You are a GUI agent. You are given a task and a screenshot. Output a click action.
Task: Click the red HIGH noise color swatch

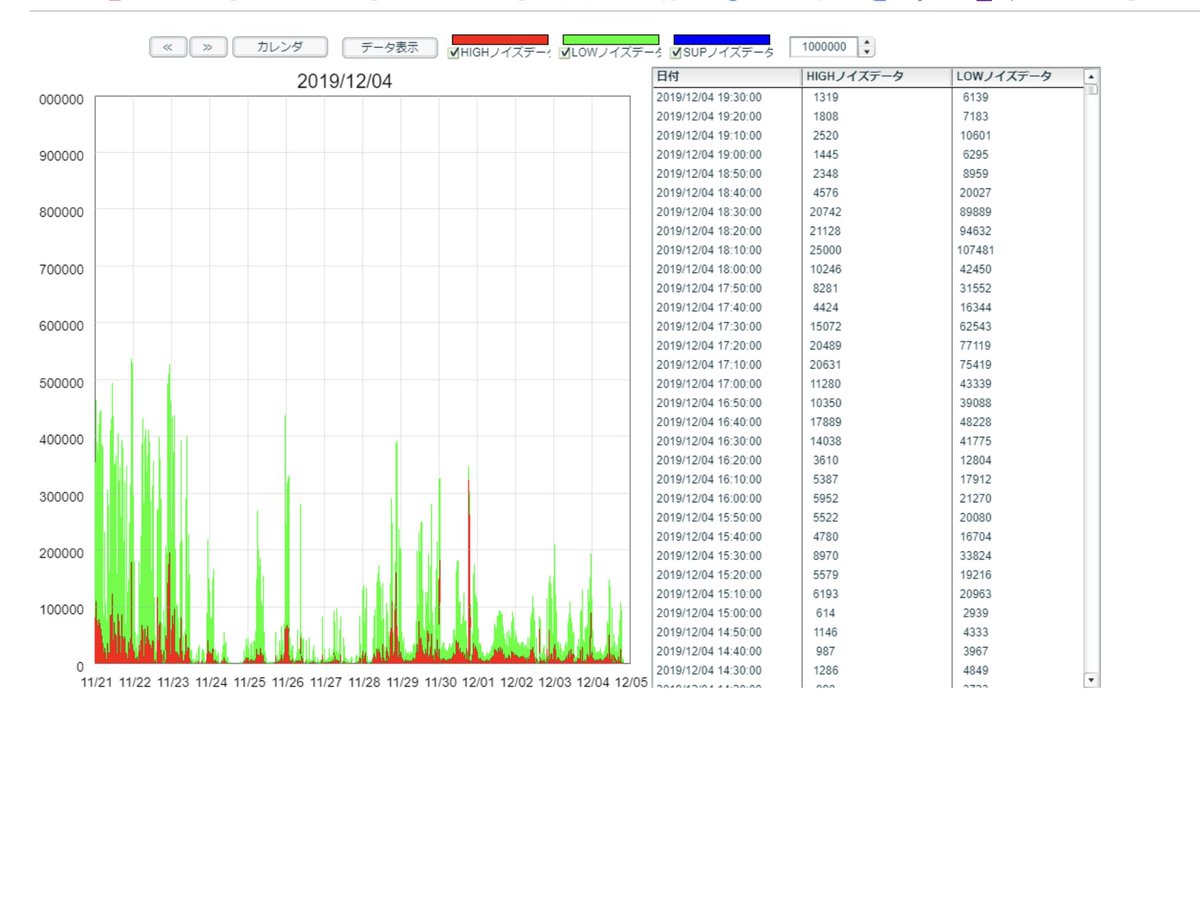click(500, 40)
